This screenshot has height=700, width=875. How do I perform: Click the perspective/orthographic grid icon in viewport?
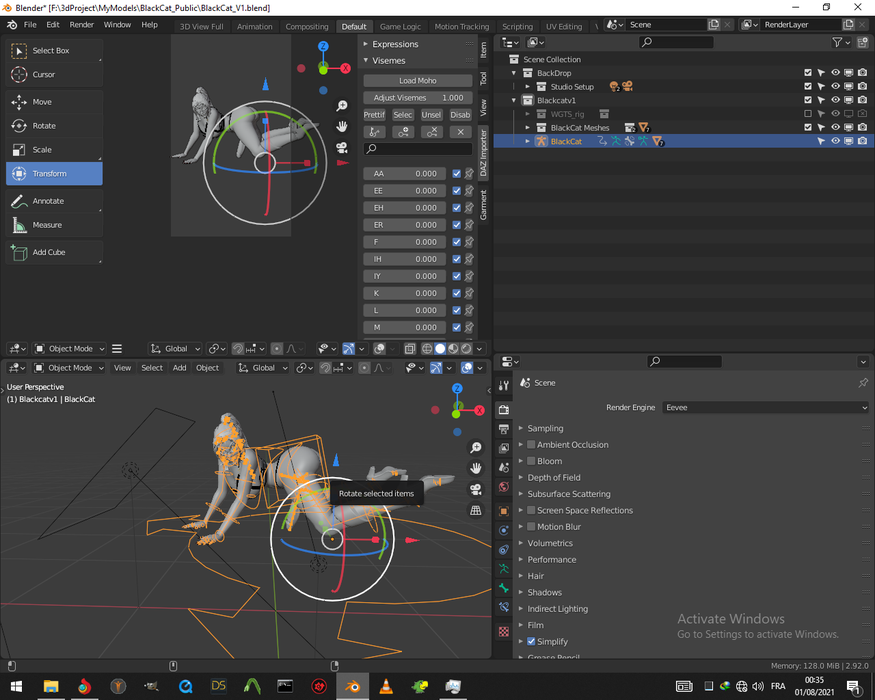click(x=476, y=510)
